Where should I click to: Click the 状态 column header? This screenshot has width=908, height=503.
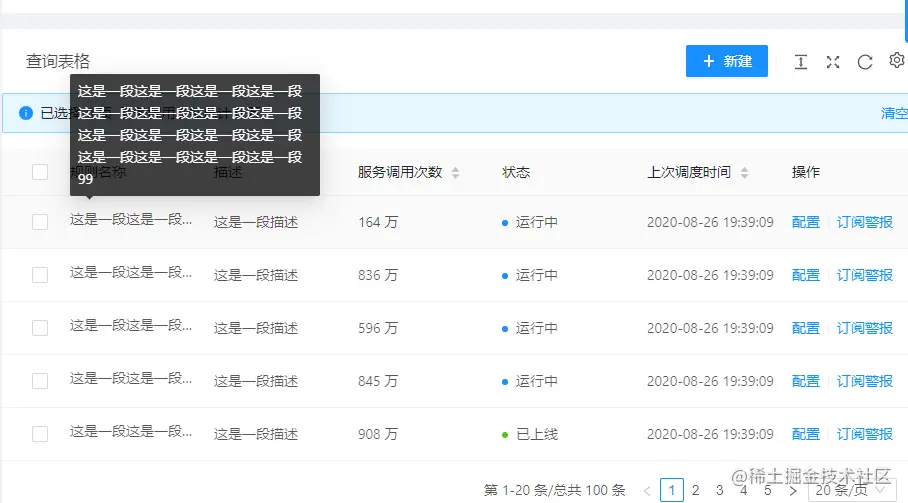[x=516, y=172]
